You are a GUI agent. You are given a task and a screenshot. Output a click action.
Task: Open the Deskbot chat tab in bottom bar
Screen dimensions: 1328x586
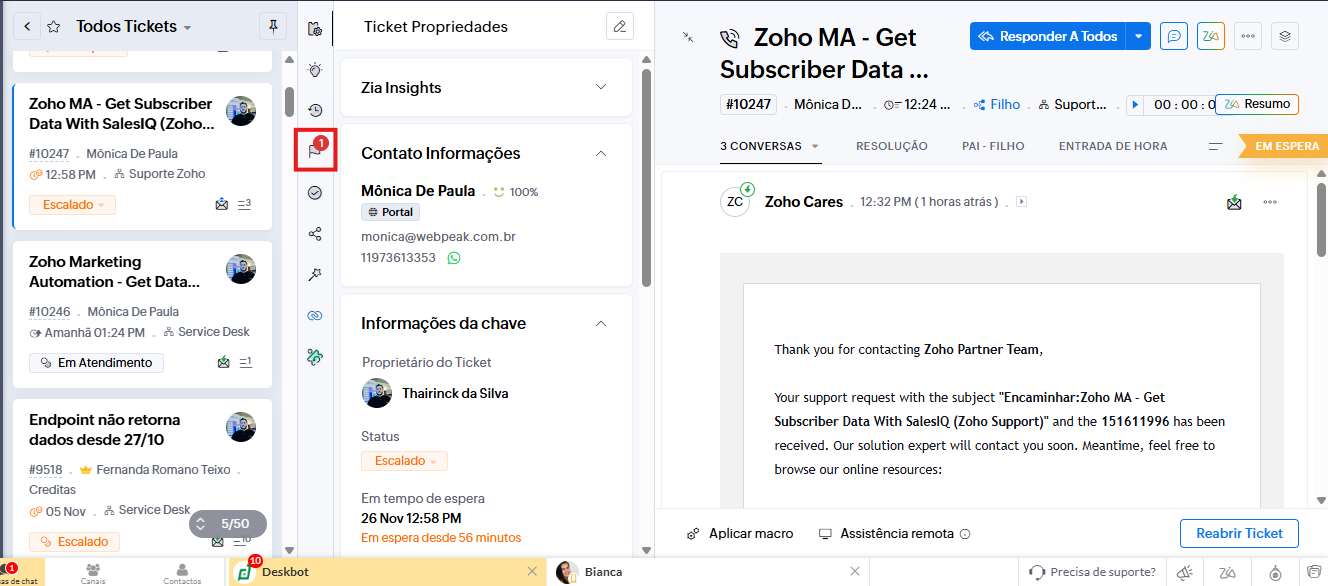[285, 572]
